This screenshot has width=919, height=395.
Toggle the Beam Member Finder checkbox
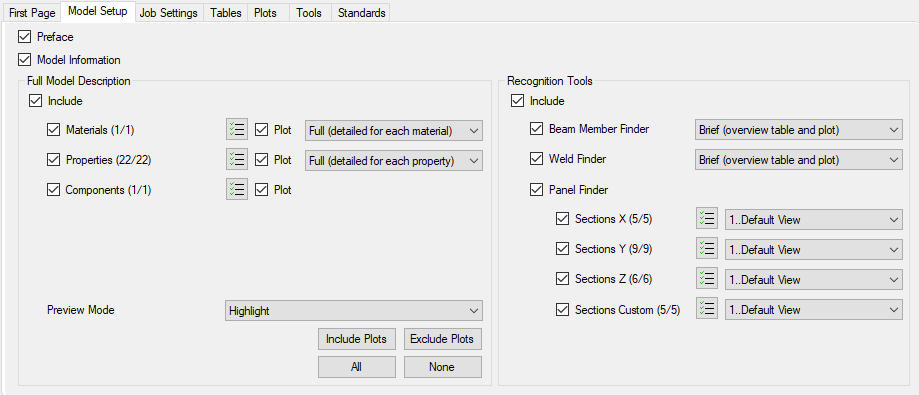tap(536, 129)
